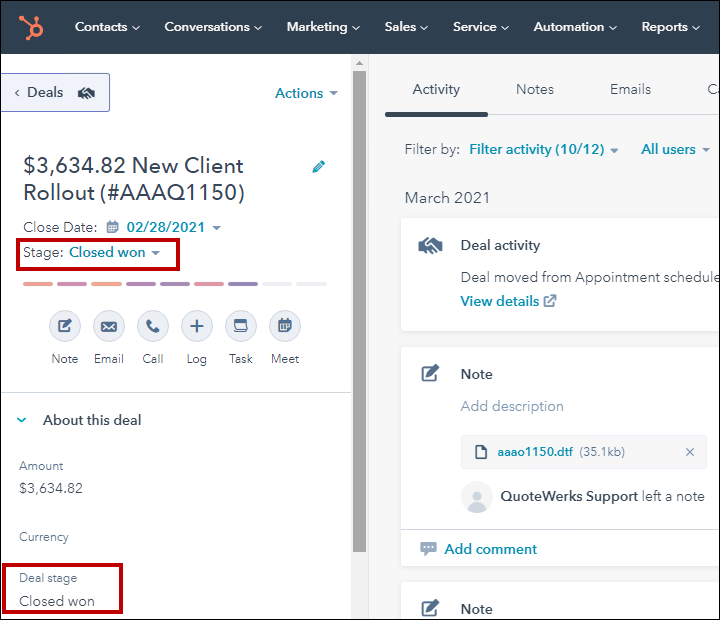Viewport: 720px width, 620px height.
Task: Switch to the Notes tab
Action: (535, 90)
